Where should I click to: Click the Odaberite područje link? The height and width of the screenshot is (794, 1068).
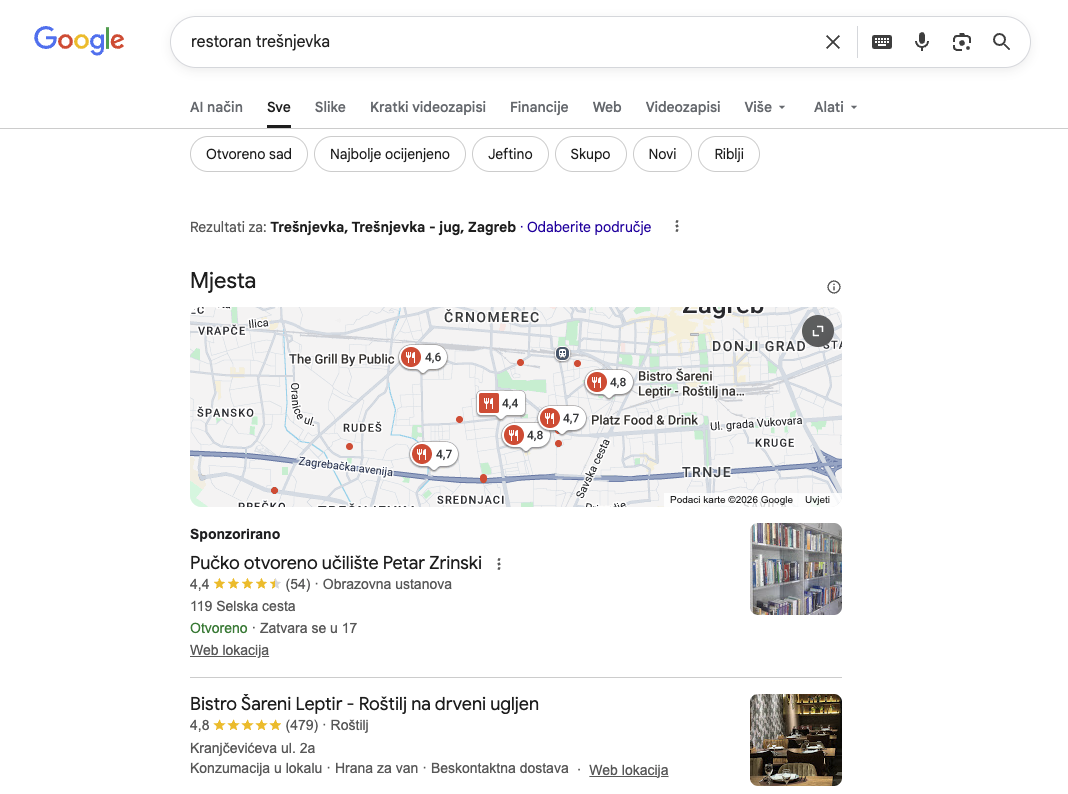[x=589, y=227]
